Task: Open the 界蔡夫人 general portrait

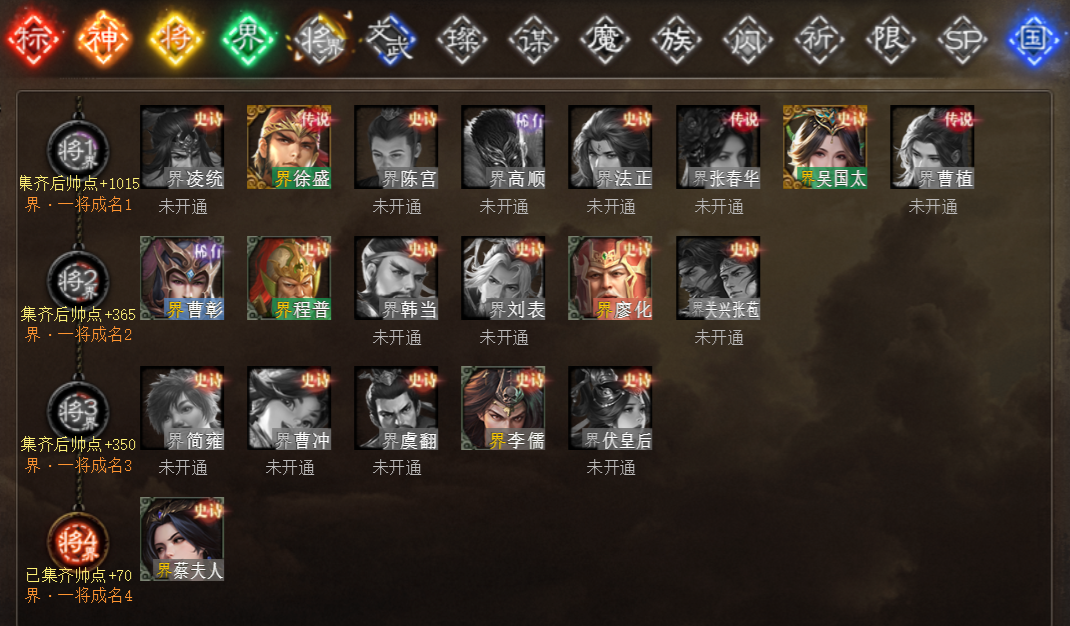Action: click(x=182, y=539)
